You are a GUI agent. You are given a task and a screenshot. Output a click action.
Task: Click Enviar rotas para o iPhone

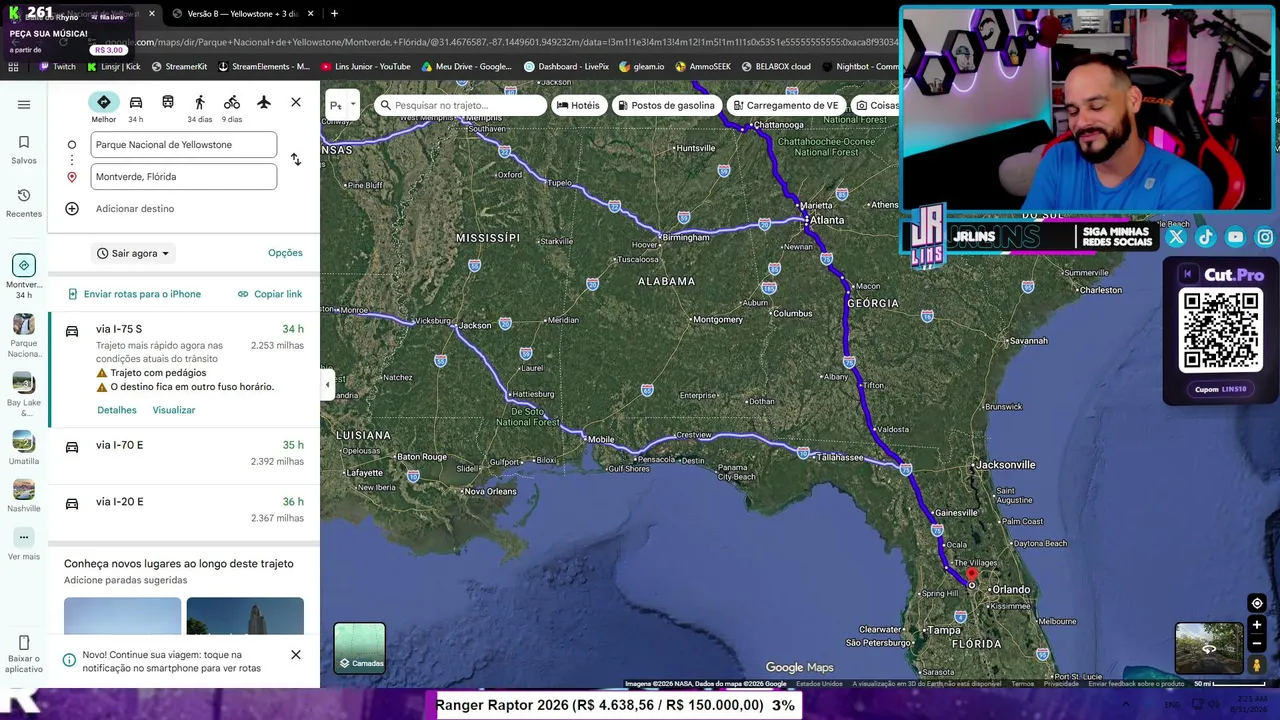tap(135, 294)
